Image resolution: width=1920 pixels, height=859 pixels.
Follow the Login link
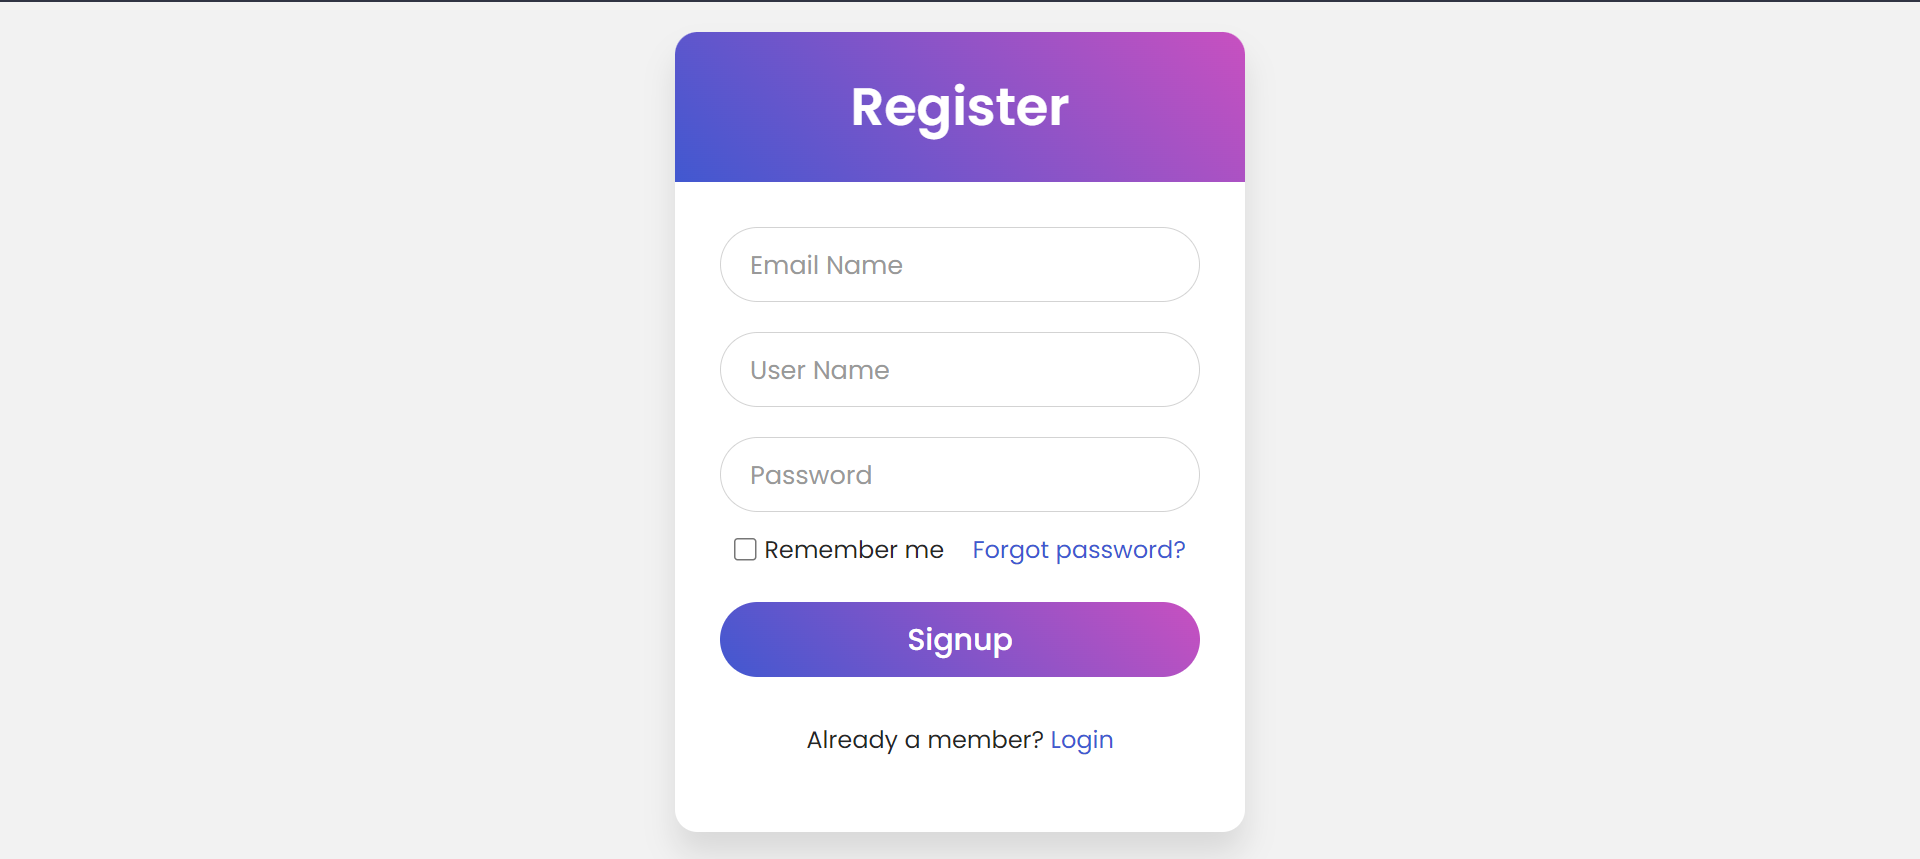(1081, 740)
